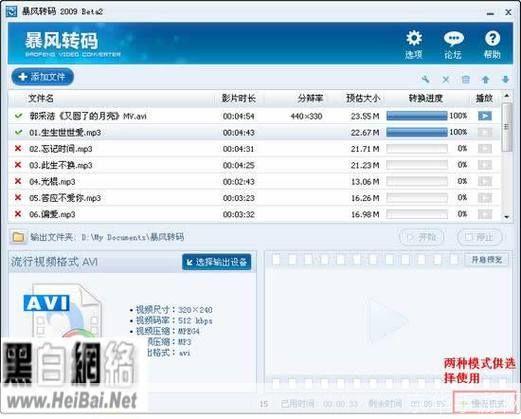Select the file 郭采洁《又圆了的月亮》MV.avi
Screen dimensions: 521x419
click(x=88, y=116)
